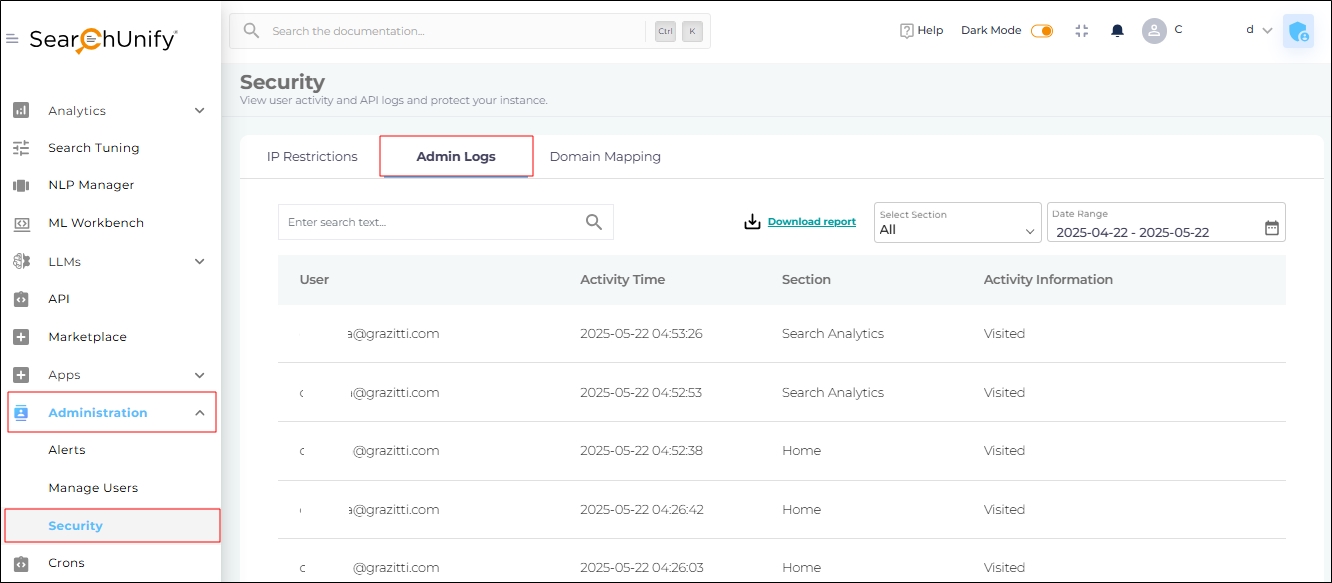Image resolution: width=1332 pixels, height=583 pixels.
Task: Collapse the Administration menu
Action: [199, 413]
